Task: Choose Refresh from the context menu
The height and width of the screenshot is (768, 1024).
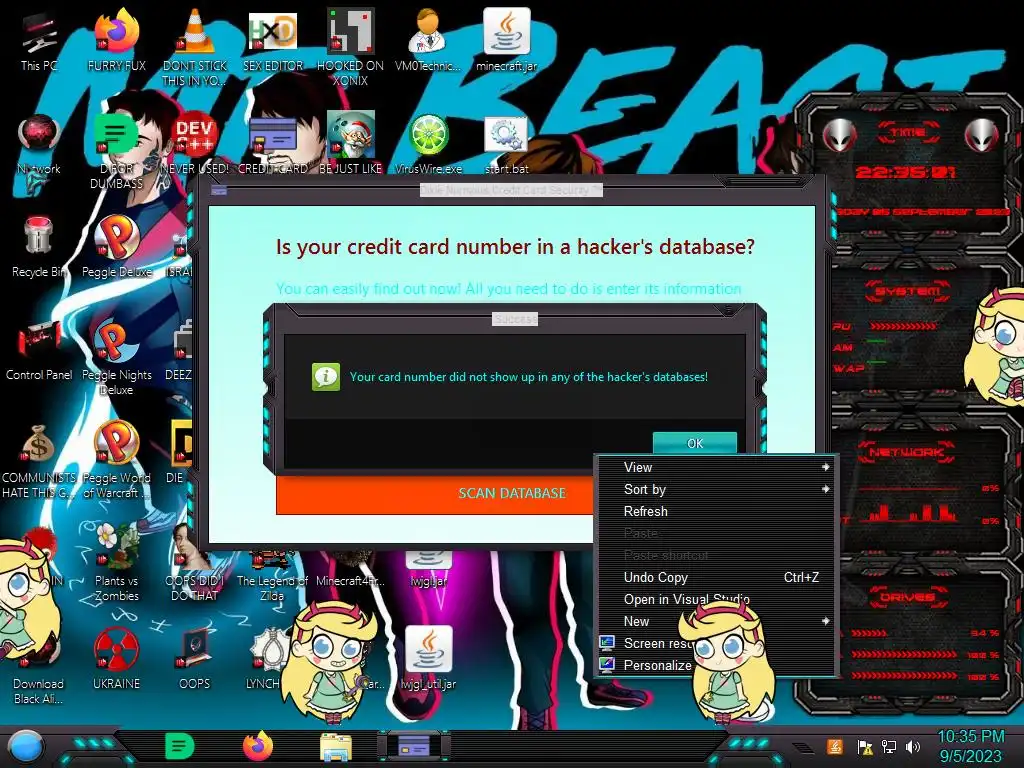Action: (x=716, y=511)
